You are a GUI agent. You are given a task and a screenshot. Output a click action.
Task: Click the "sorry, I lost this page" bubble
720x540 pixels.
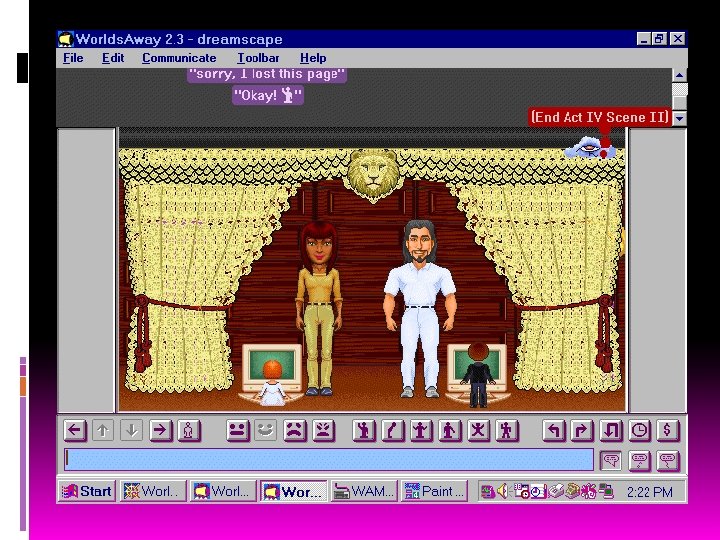pos(267,75)
